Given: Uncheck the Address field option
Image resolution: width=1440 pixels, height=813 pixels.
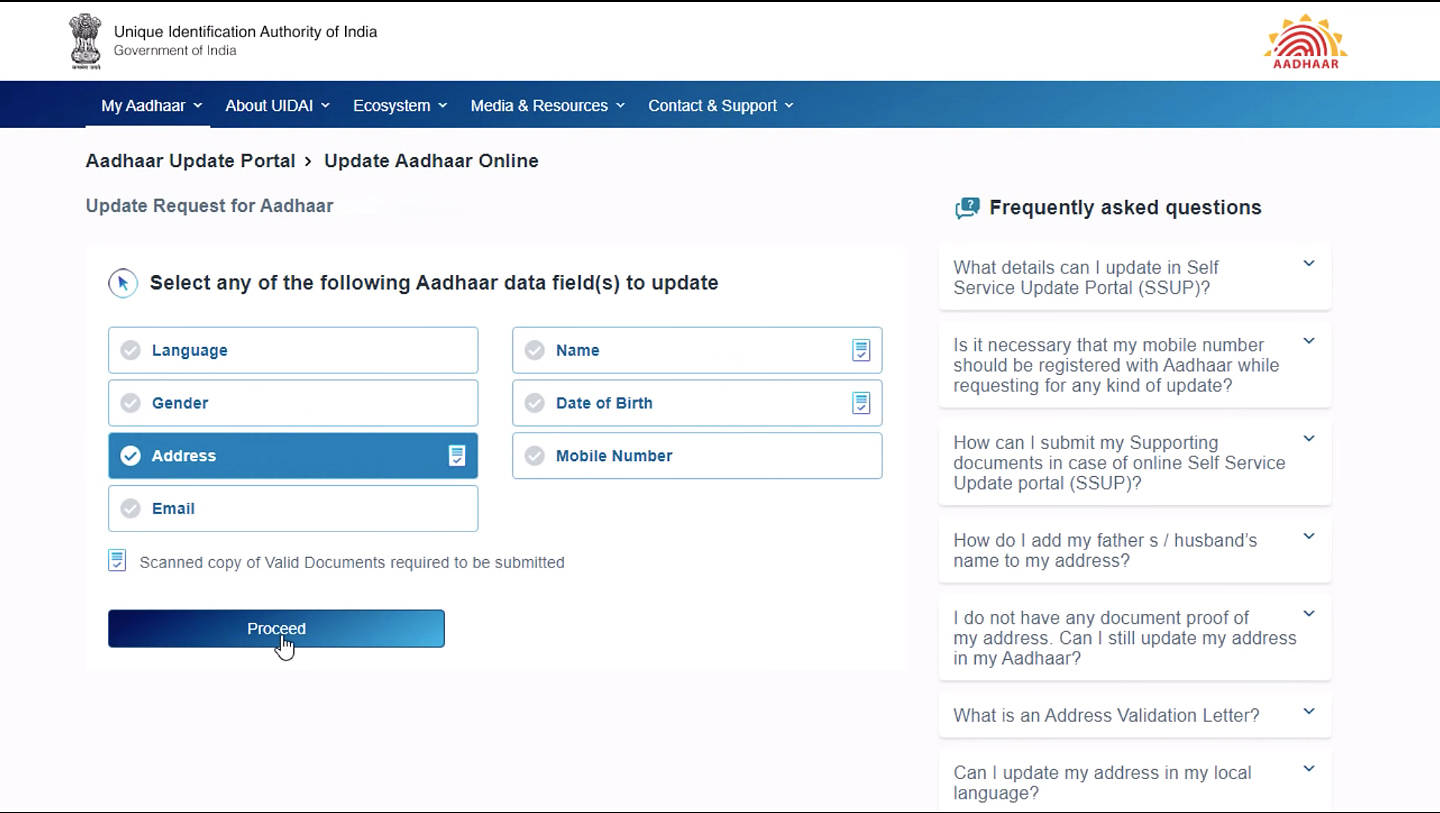Looking at the screenshot, I should (x=131, y=456).
